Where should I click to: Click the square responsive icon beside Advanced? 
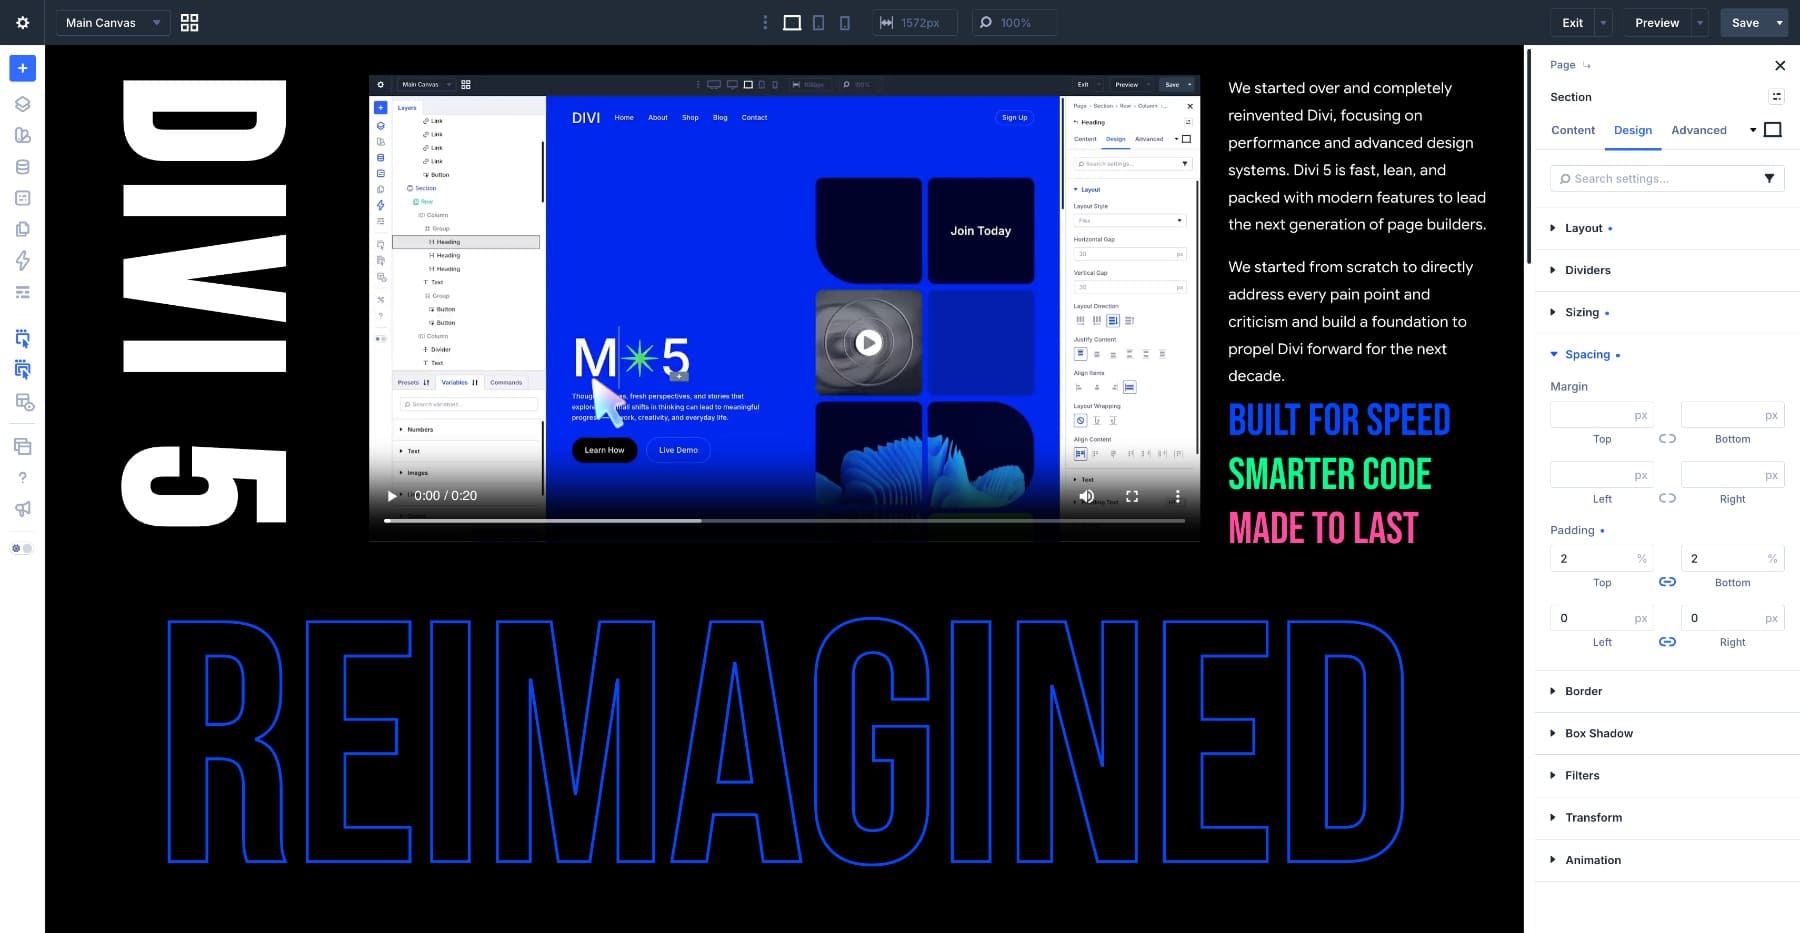point(1773,130)
